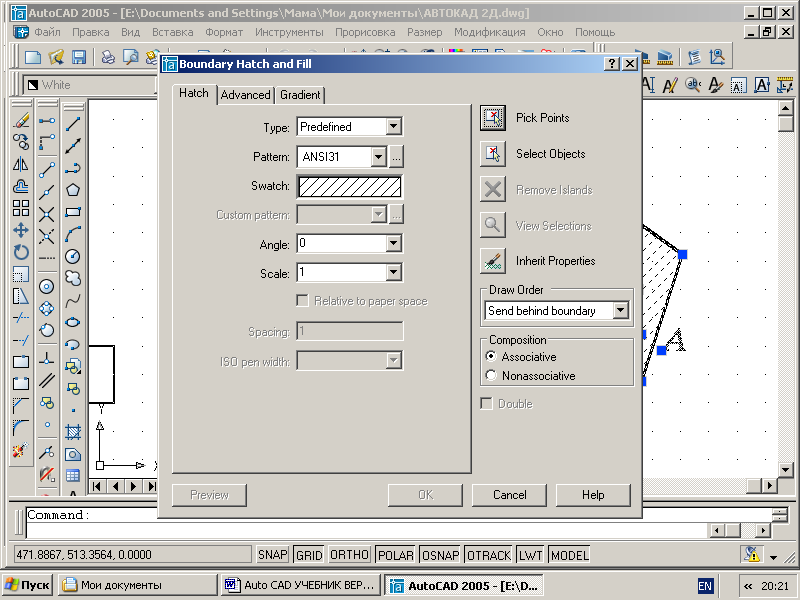Click the ellipsis button beside Pattern
This screenshot has height=600, width=800.
click(396, 157)
